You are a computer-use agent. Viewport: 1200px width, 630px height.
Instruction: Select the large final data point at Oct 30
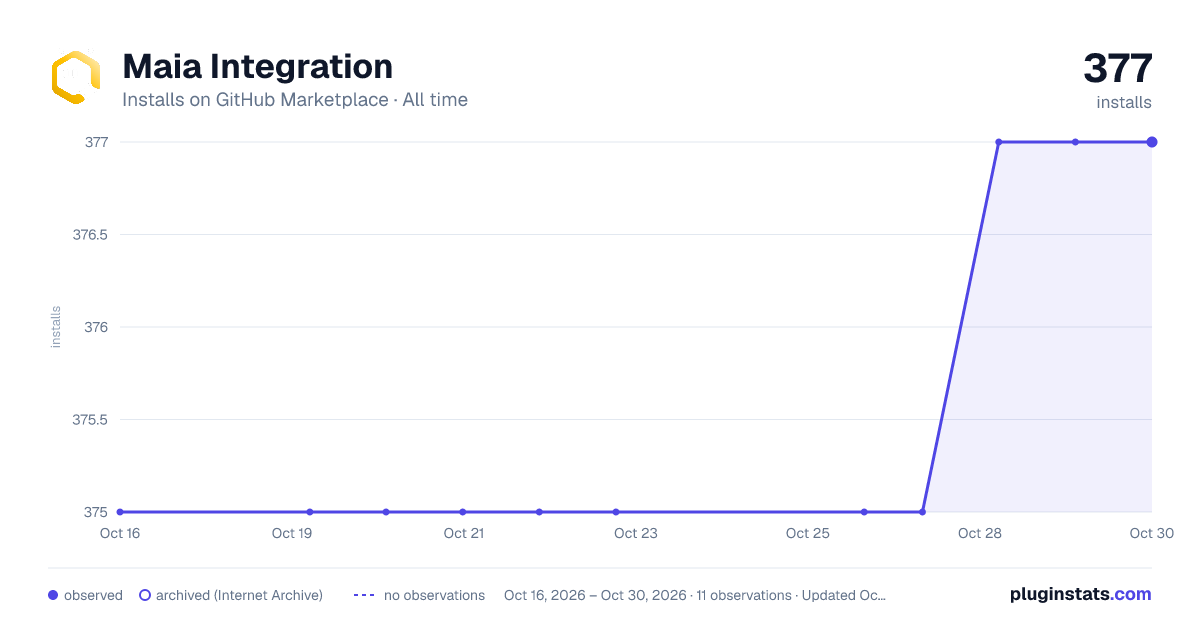tap(1152, 142)
